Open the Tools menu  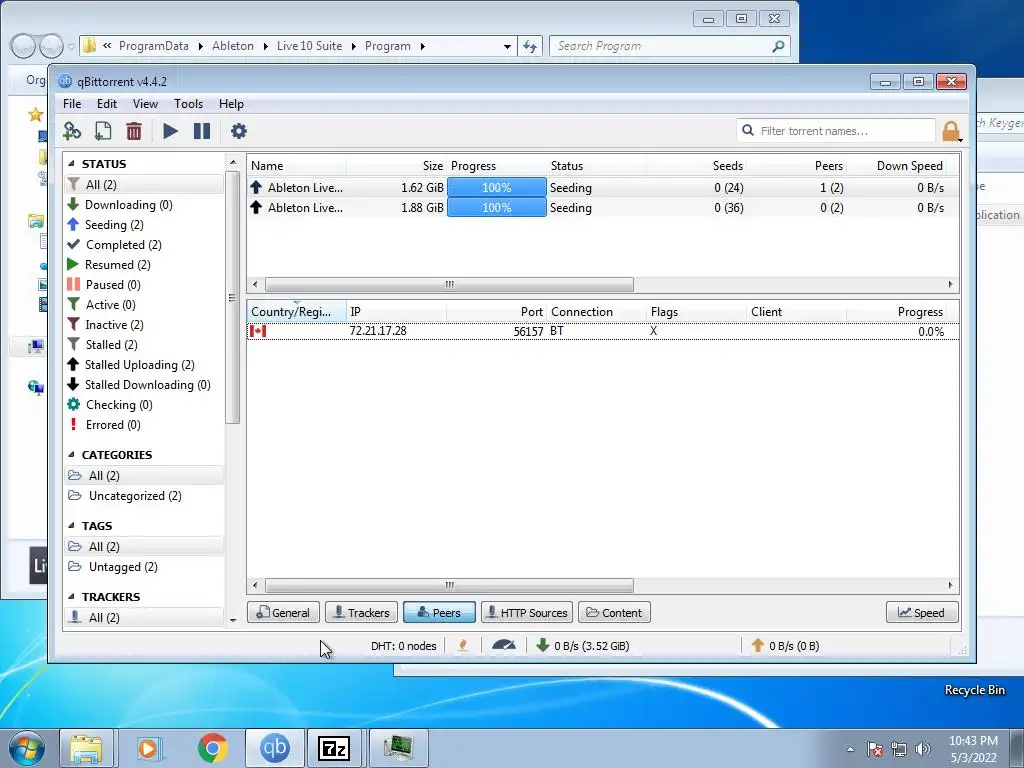point(188,104)
